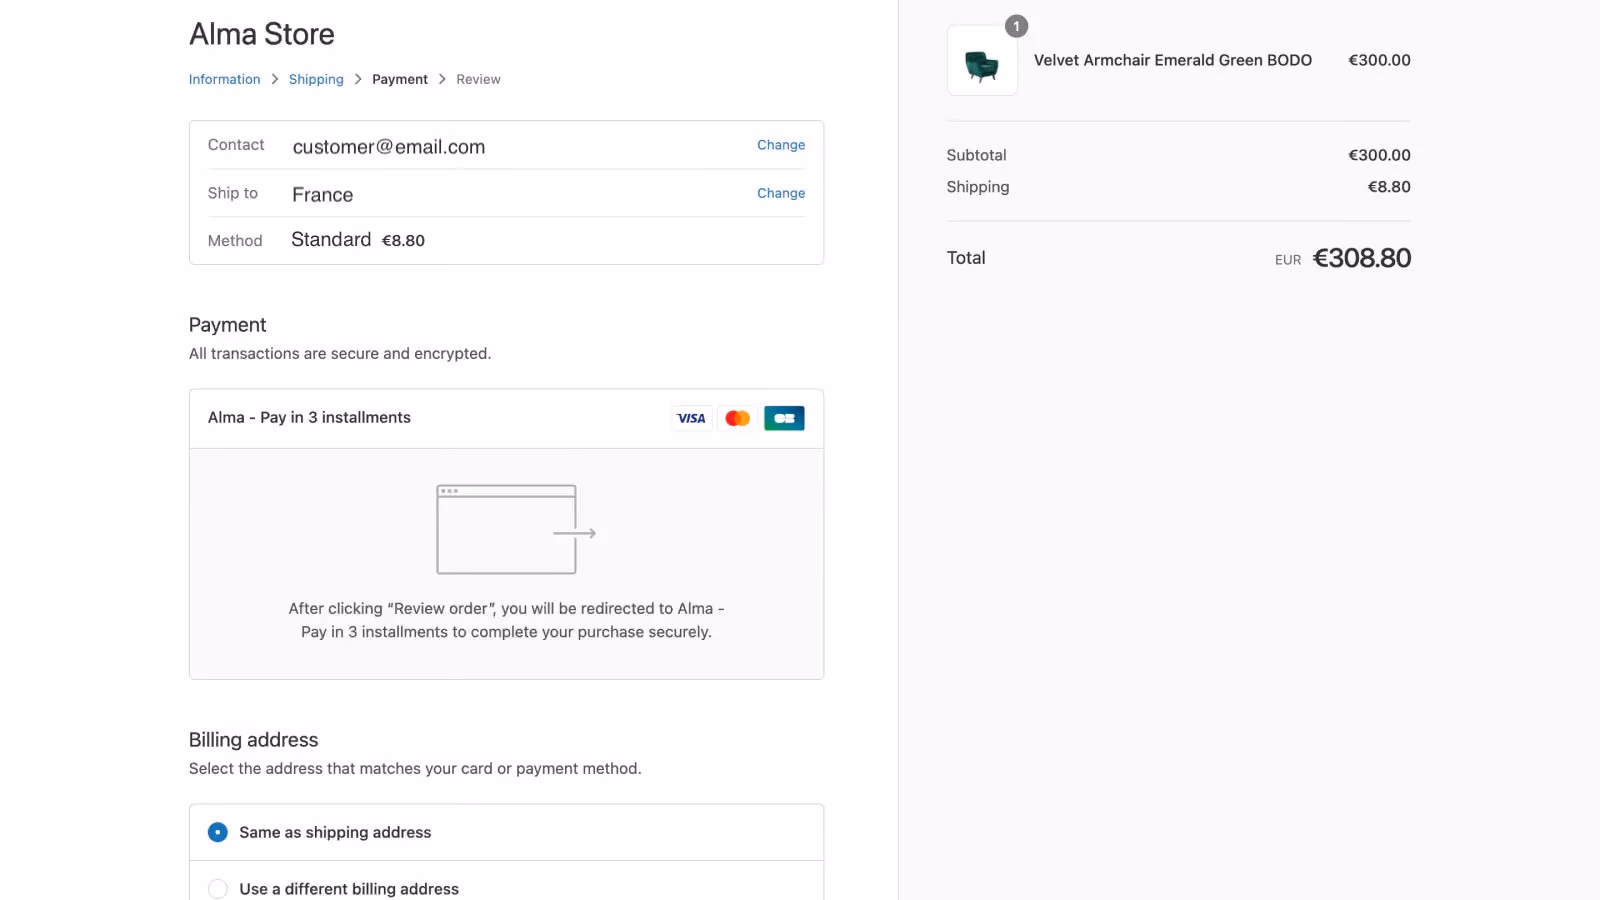Screen dimensions: 1600x900
Task: Select Alma - Pay in 3 installments method
Action: pyautogui.click(x=506, y=418)
